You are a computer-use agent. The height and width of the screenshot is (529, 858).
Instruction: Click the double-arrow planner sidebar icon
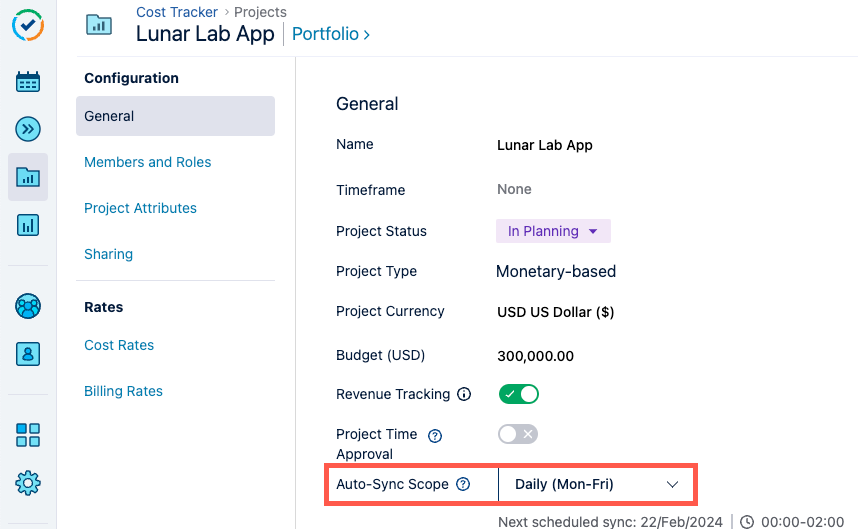28,129
